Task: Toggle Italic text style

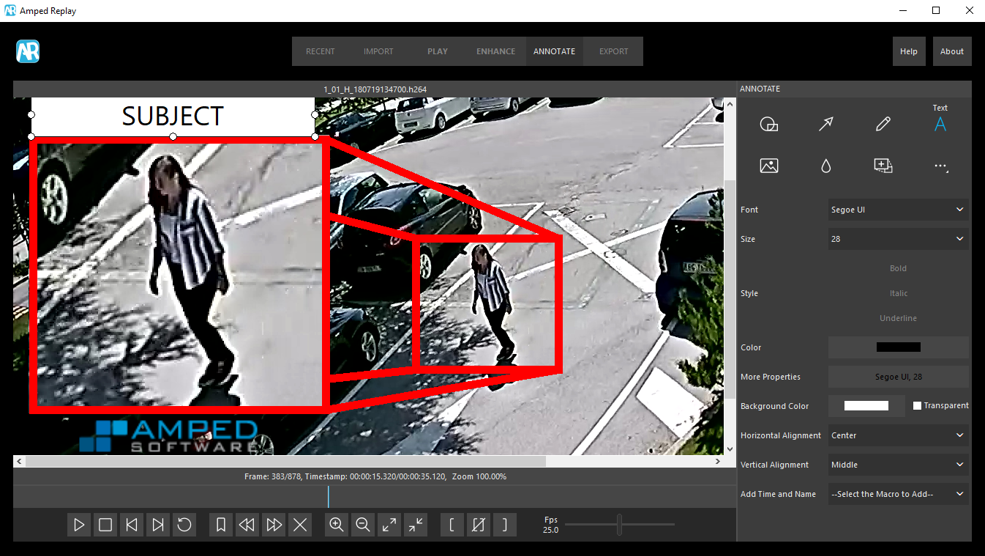Action: pyautogui.click(x=898, y=293)
